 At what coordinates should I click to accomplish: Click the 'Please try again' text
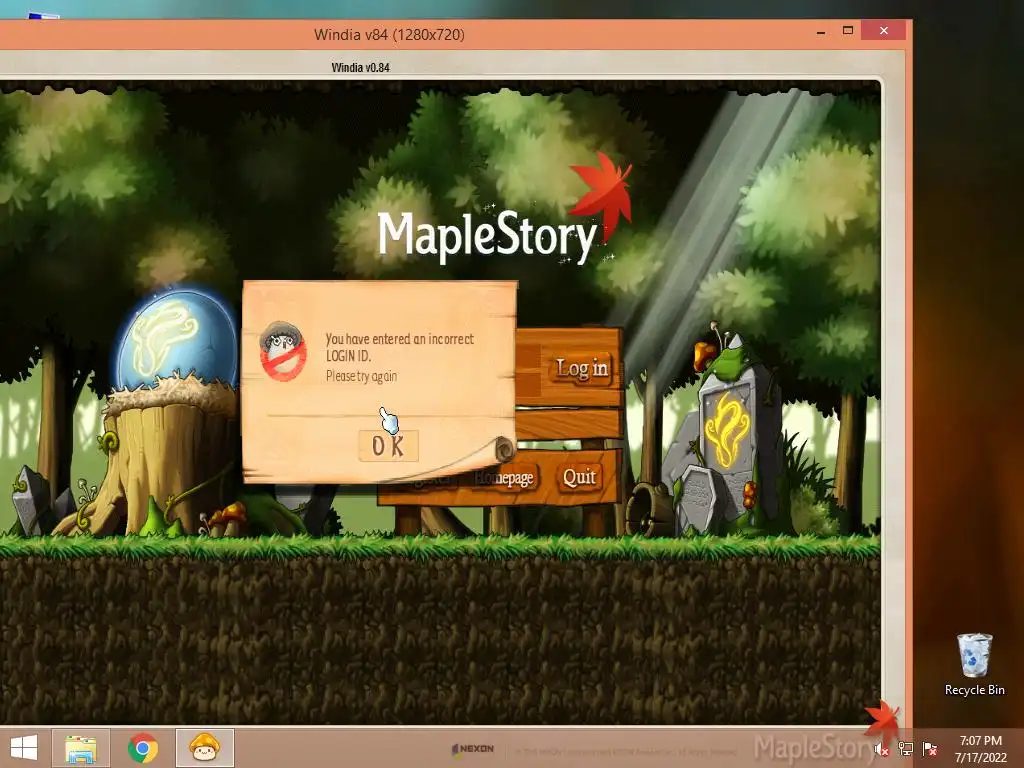pyautogui.click(x=361, y=376)
